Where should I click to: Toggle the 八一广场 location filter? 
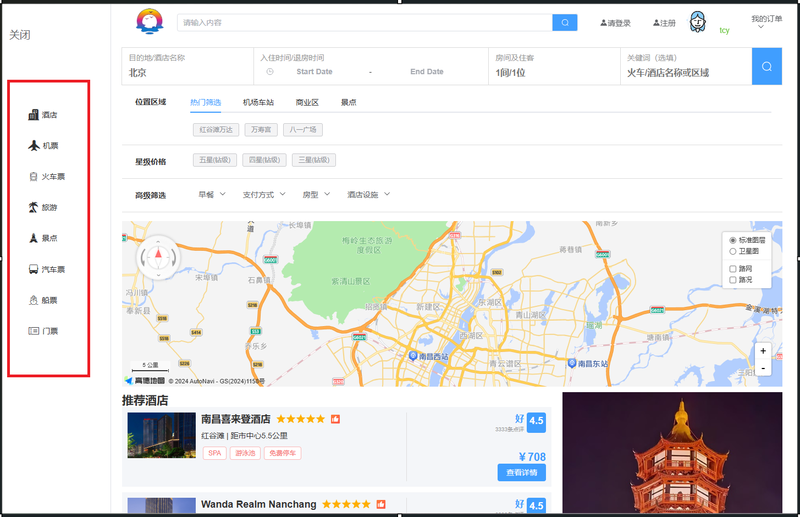coord(303,130)
